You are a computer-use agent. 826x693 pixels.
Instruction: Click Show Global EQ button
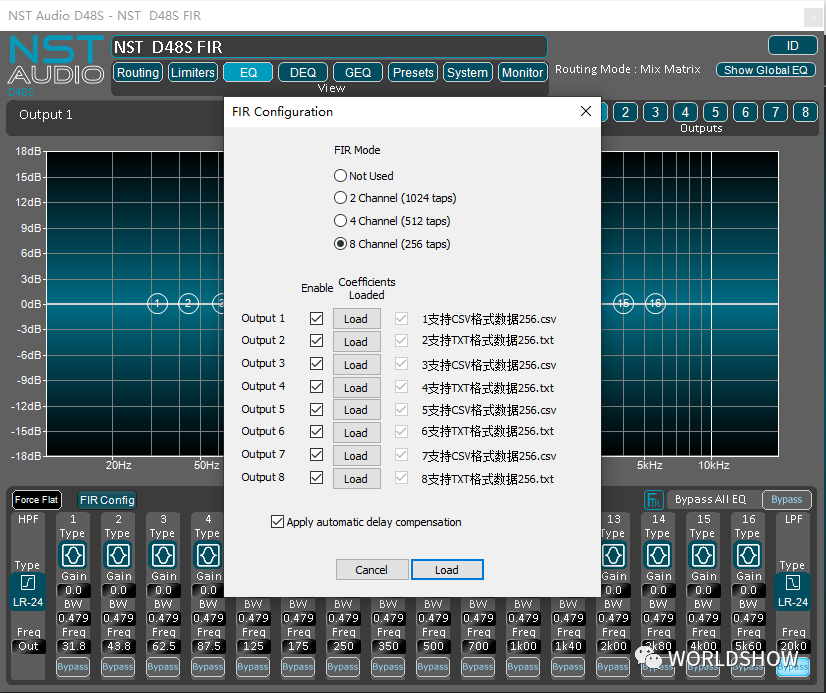[766, 70]
